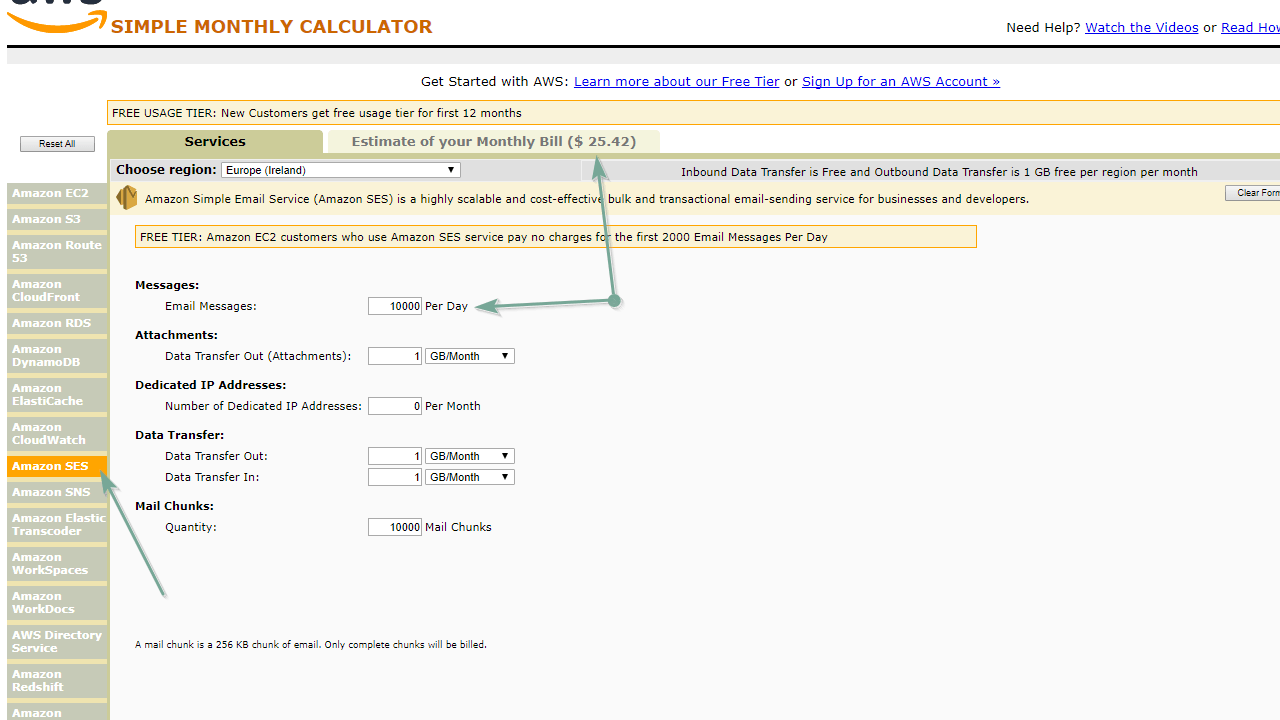Open Amazon EC2 in the sidebar

click(57, 193)
